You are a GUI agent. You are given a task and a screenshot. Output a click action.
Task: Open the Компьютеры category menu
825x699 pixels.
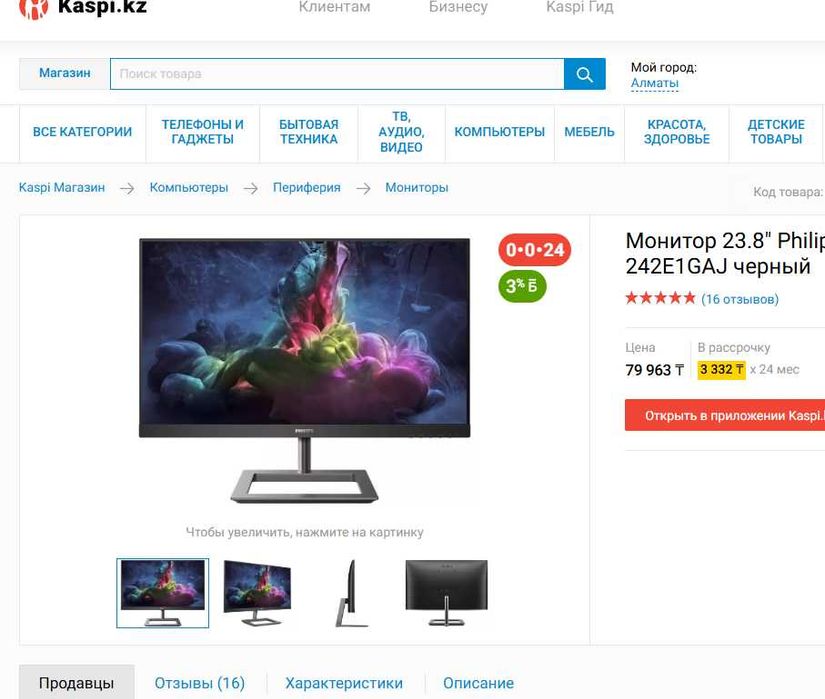click(x=499, y=132)
